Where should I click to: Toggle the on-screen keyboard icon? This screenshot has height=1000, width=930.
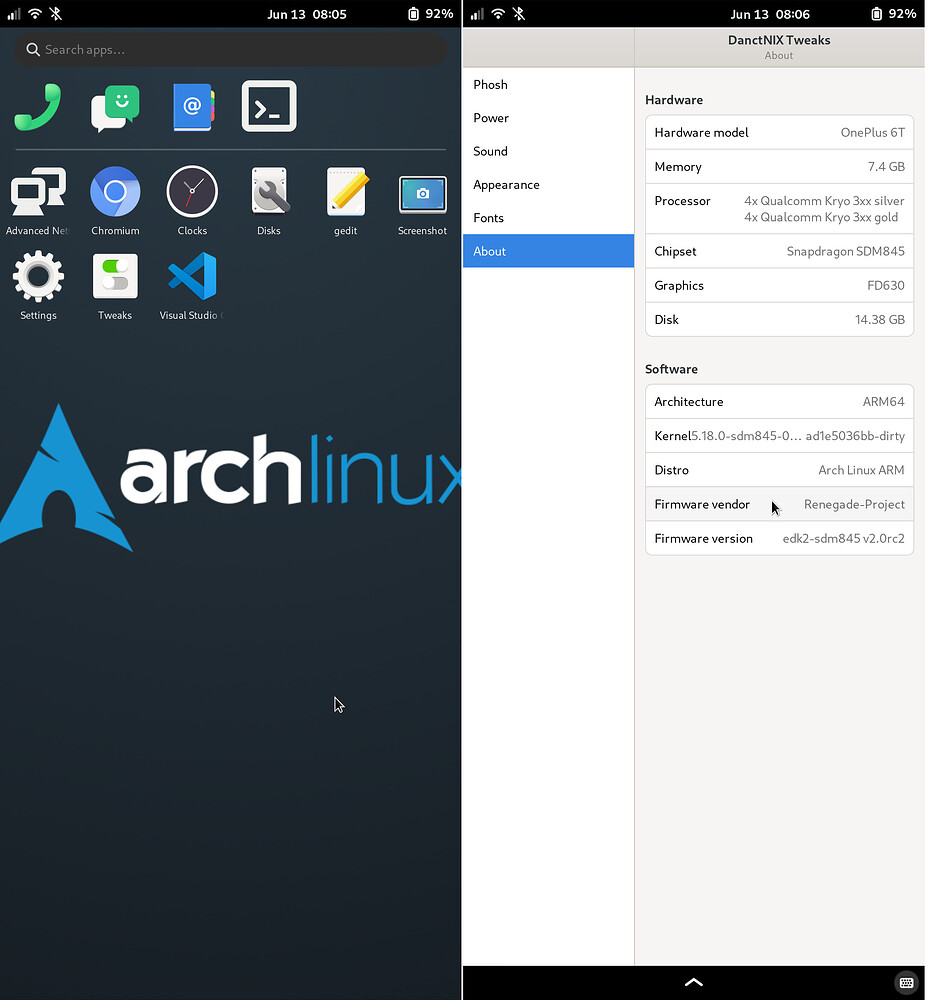click(x=906, y=983)
